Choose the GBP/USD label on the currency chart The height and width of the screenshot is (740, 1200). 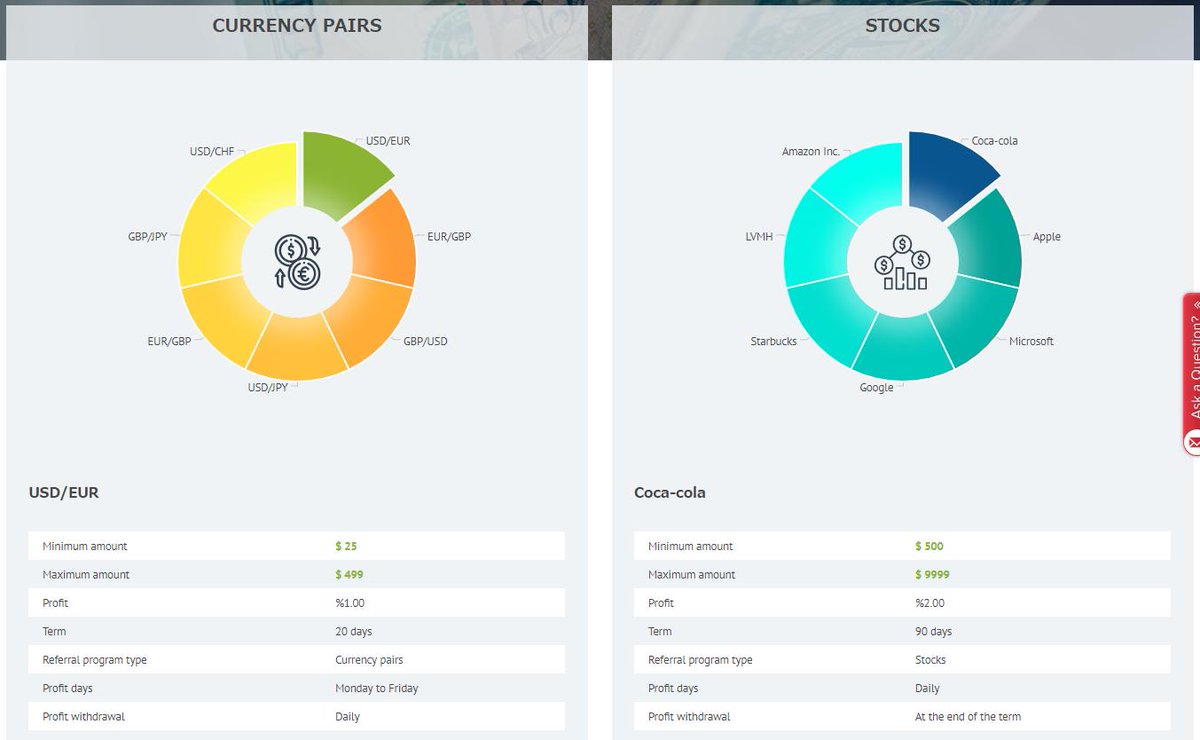point(425,341)
